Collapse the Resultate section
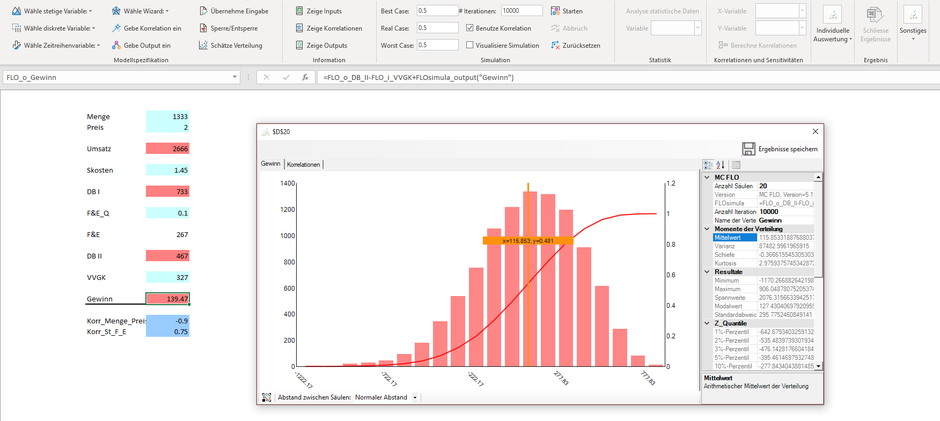940x421 pixels. coord(707,272)
